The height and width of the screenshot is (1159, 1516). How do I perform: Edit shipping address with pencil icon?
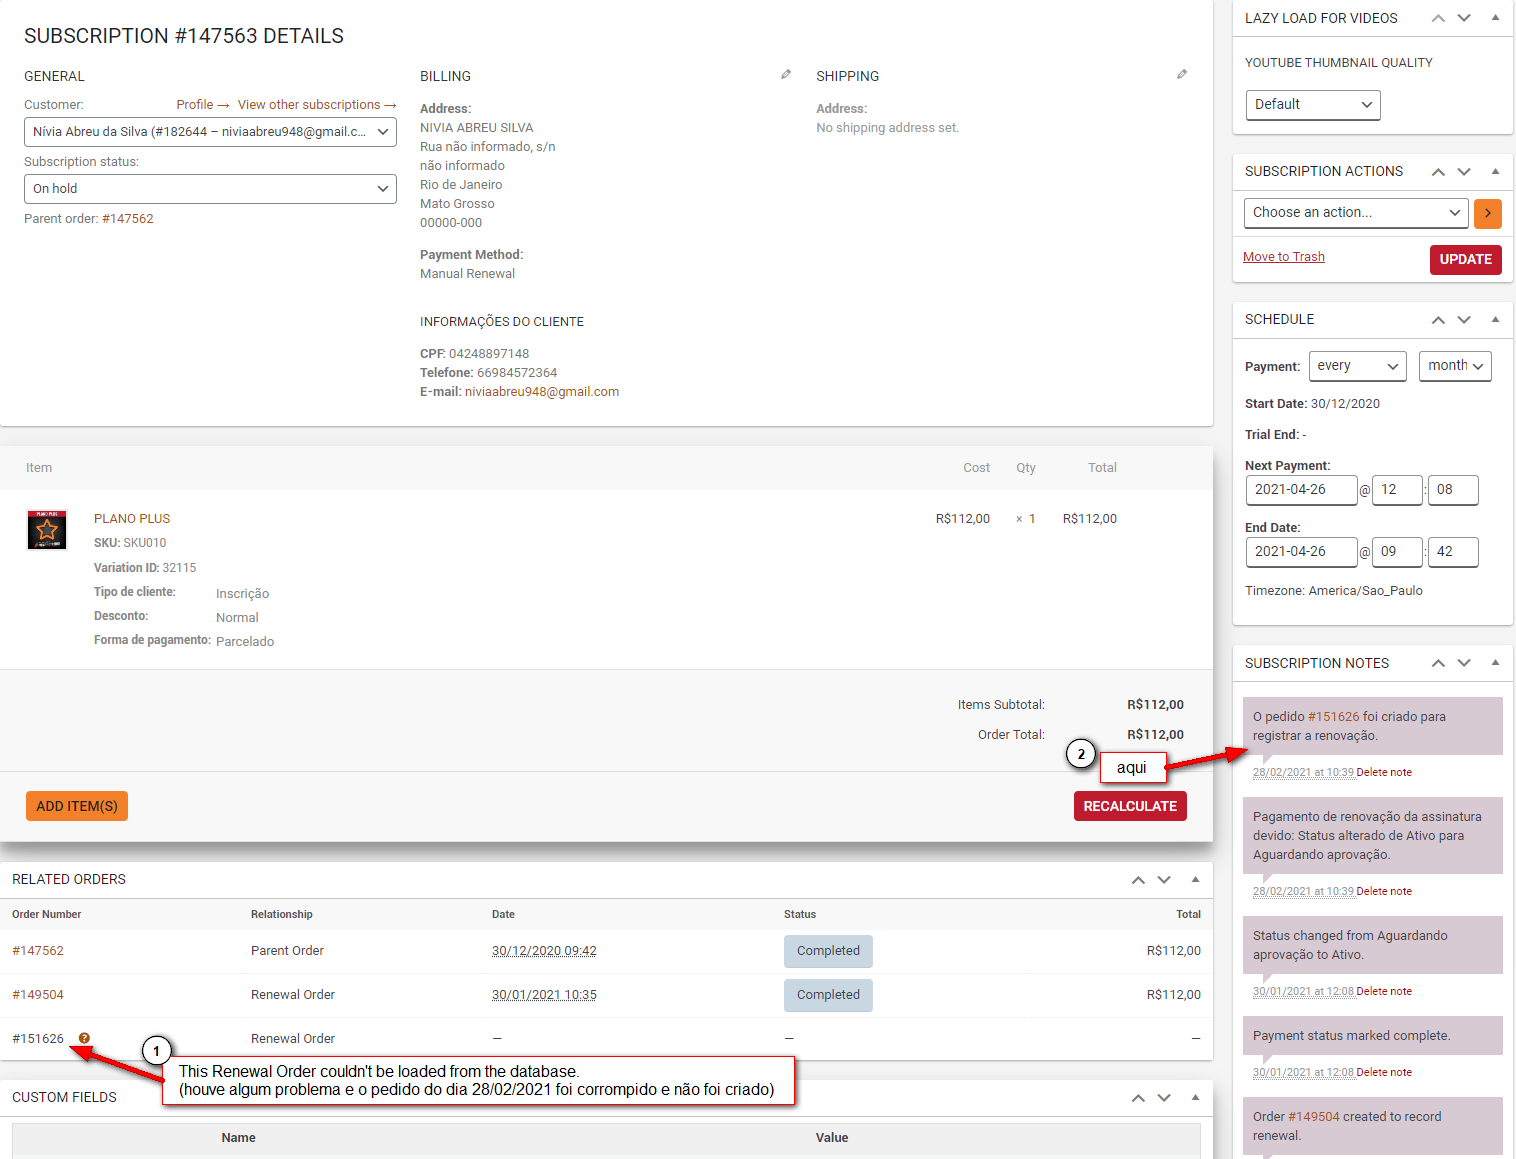coord(1182,75)
